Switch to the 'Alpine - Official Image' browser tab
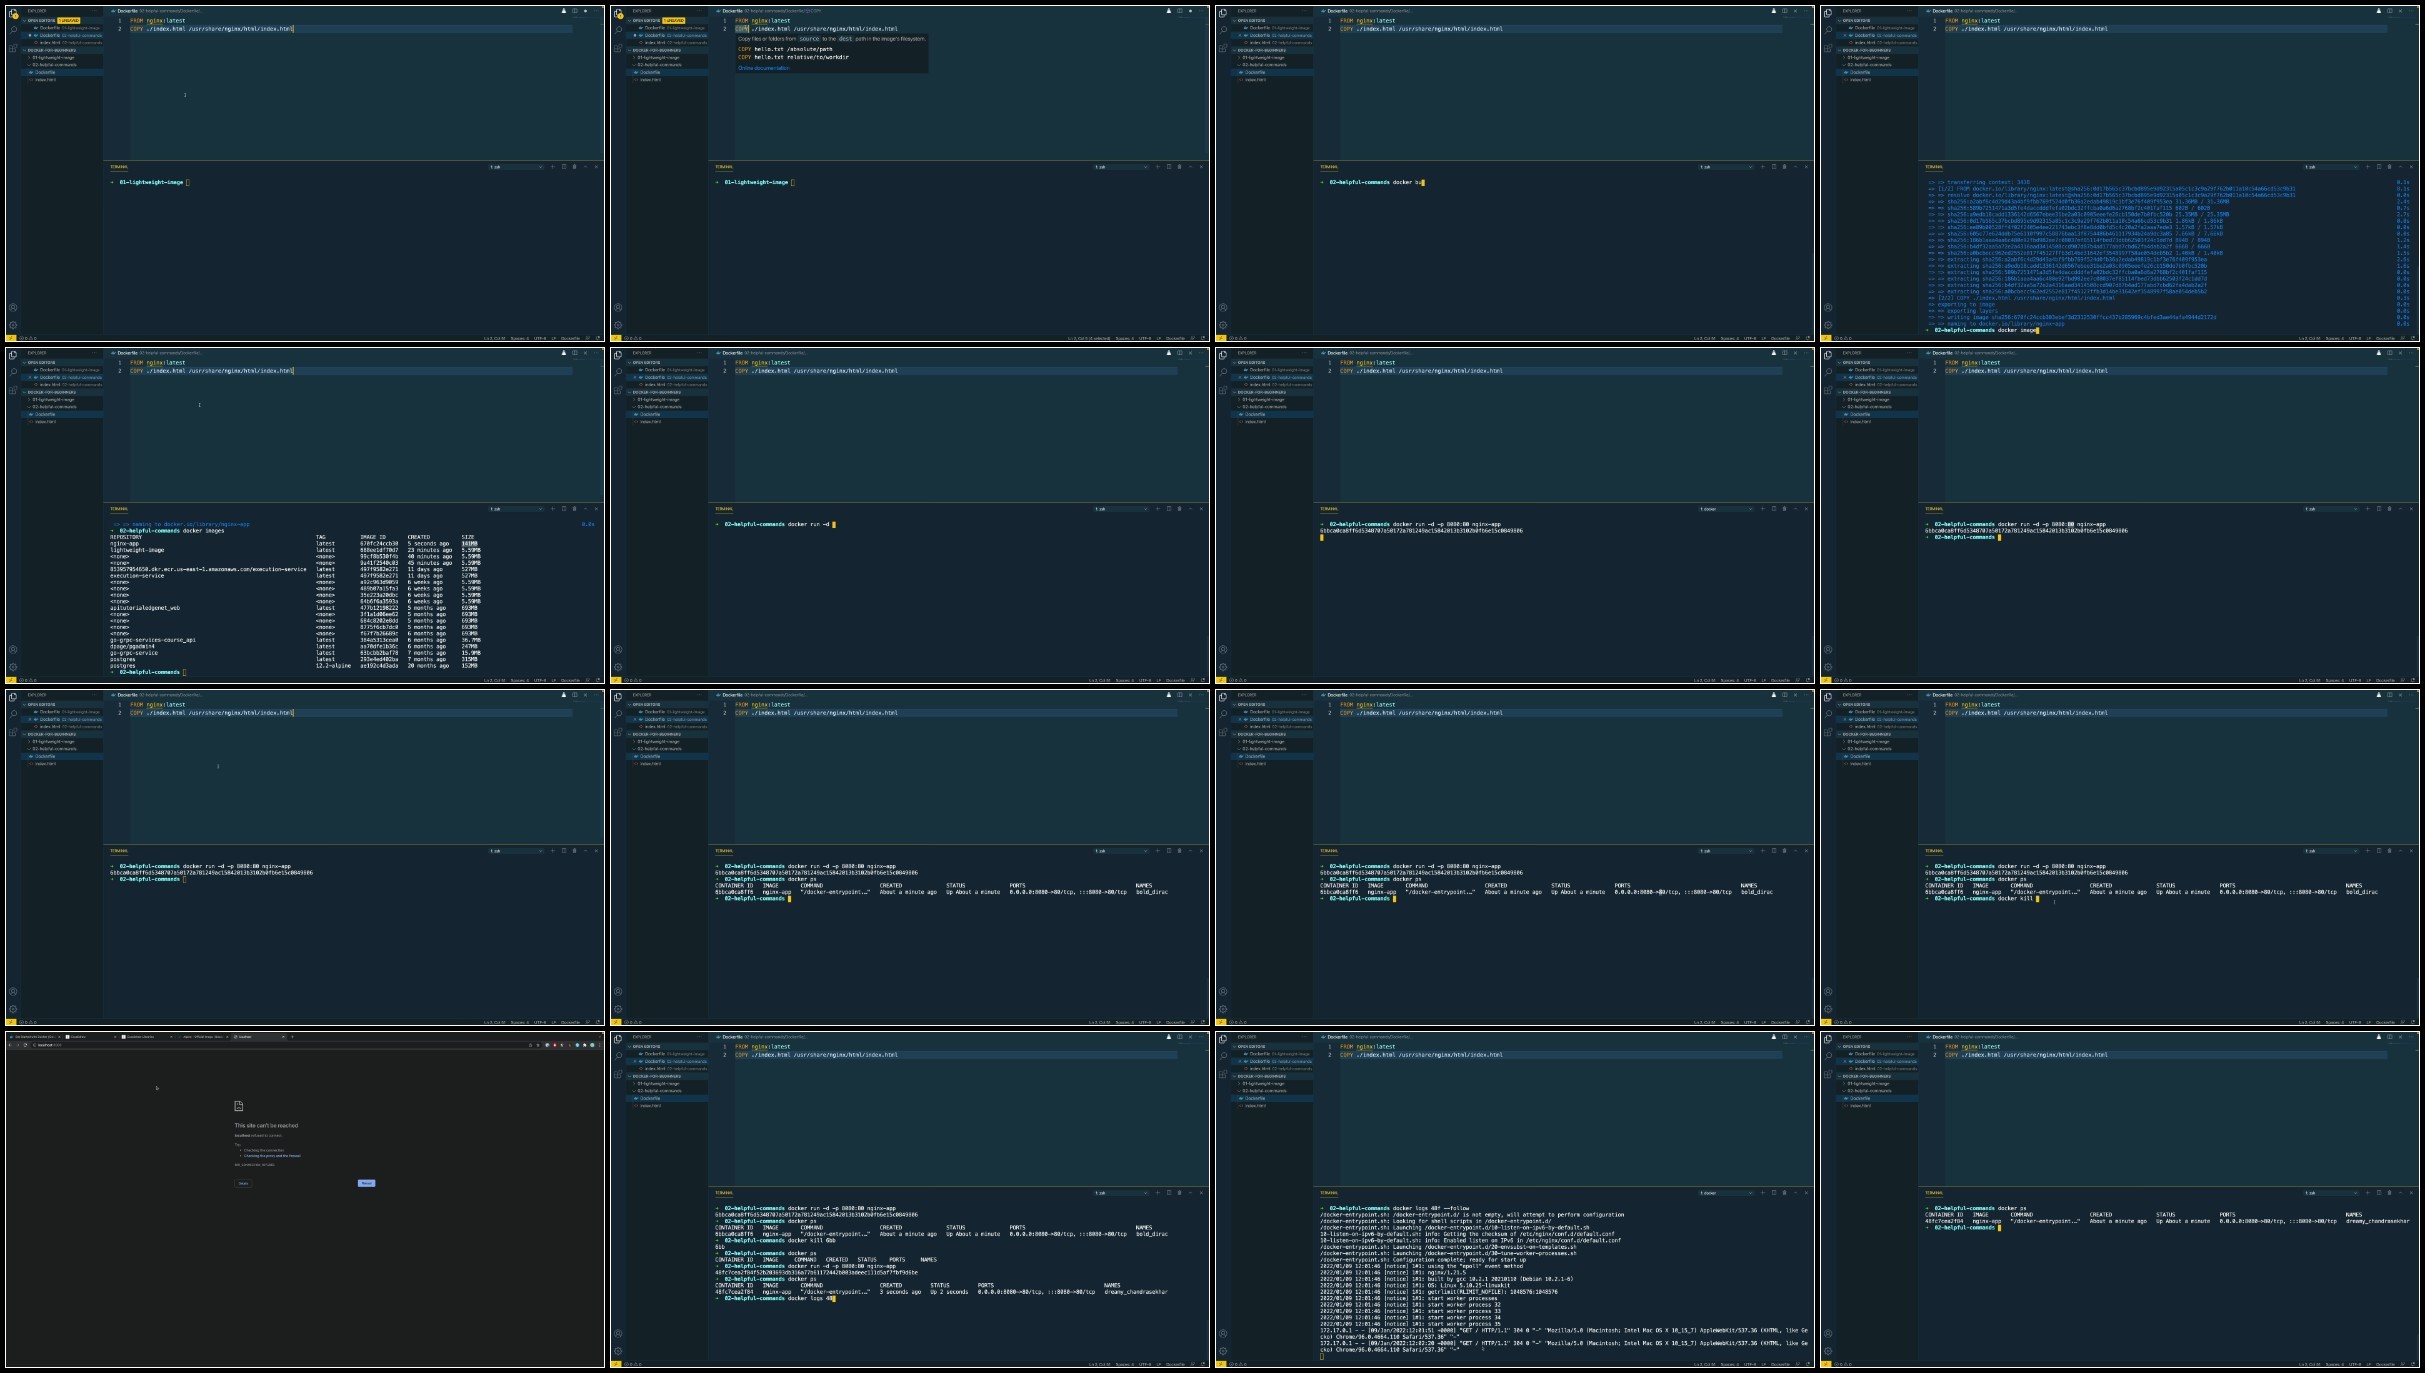Screen dimensions: 2425x1373 click(204, 1037)
